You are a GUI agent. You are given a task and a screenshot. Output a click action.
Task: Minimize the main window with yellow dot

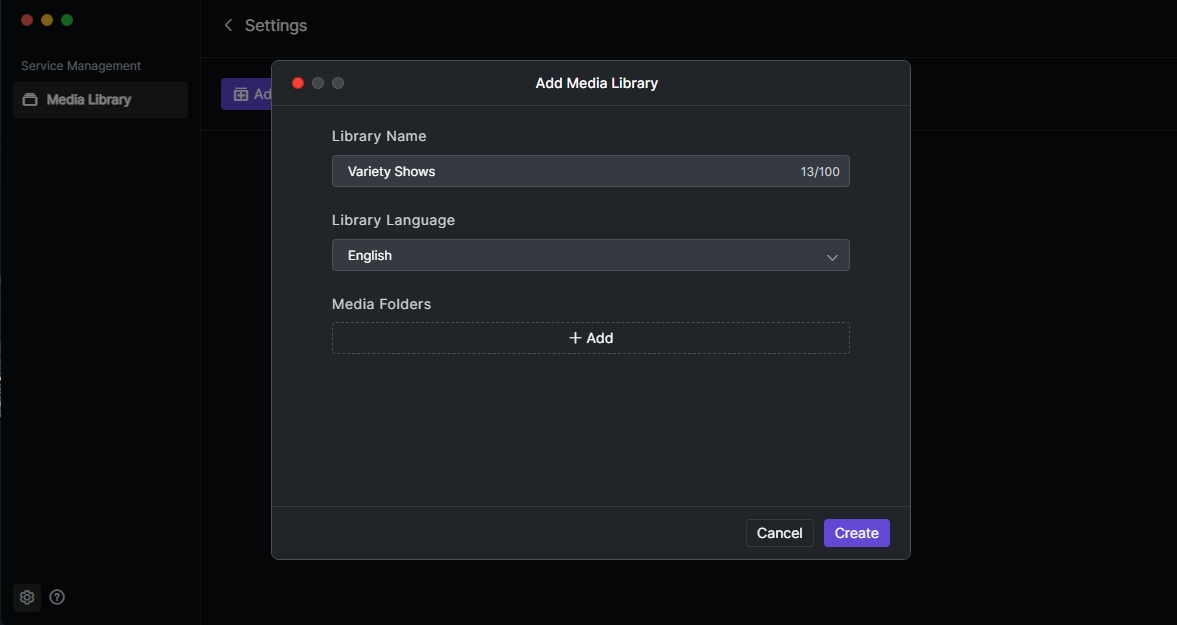coord(47,20)
